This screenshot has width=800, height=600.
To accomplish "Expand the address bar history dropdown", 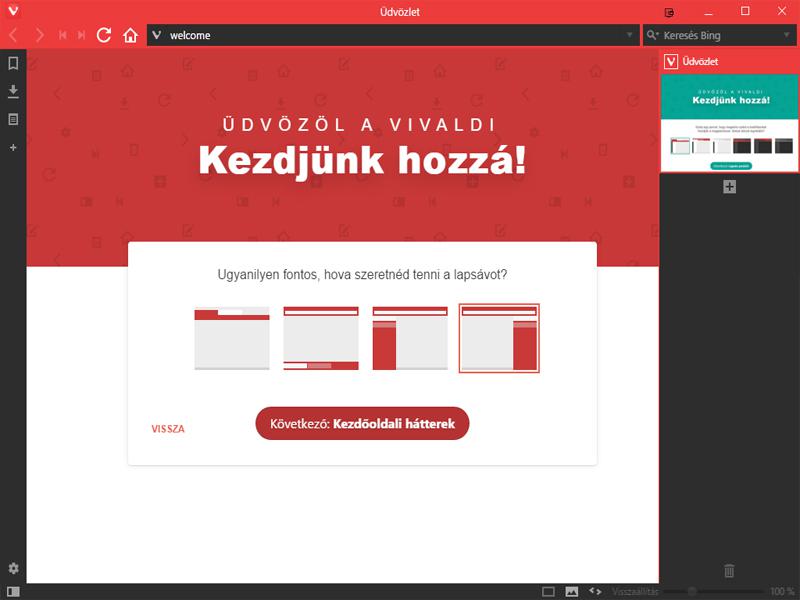I will coord(630,35).
